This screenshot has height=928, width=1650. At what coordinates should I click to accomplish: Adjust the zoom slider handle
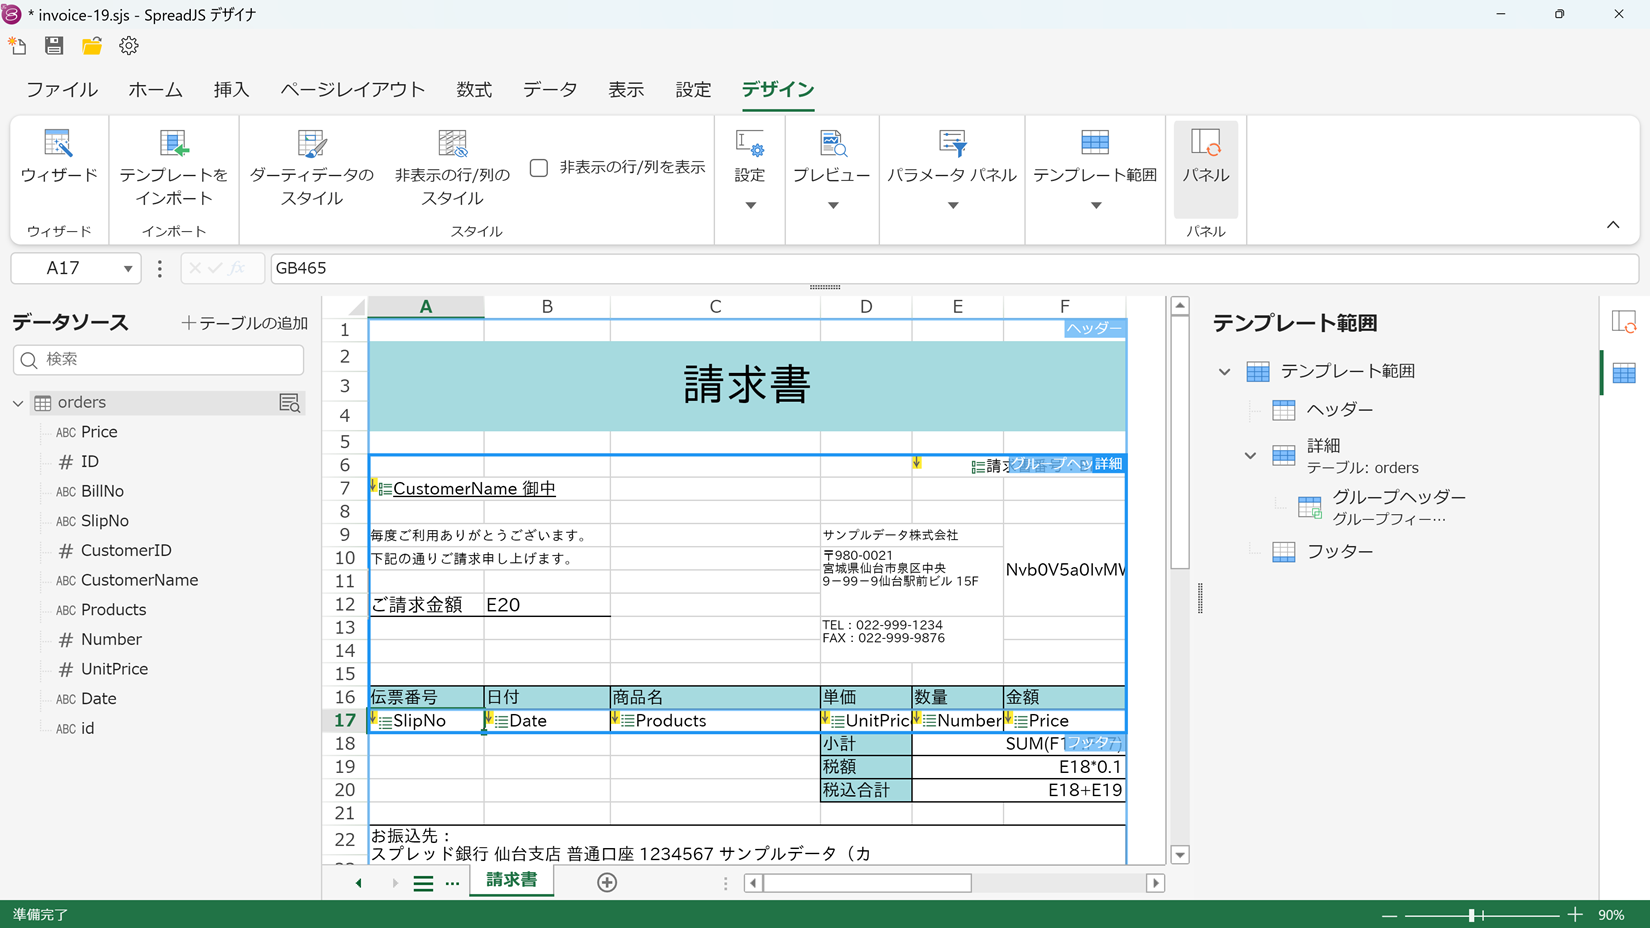tap(1472, 915)
